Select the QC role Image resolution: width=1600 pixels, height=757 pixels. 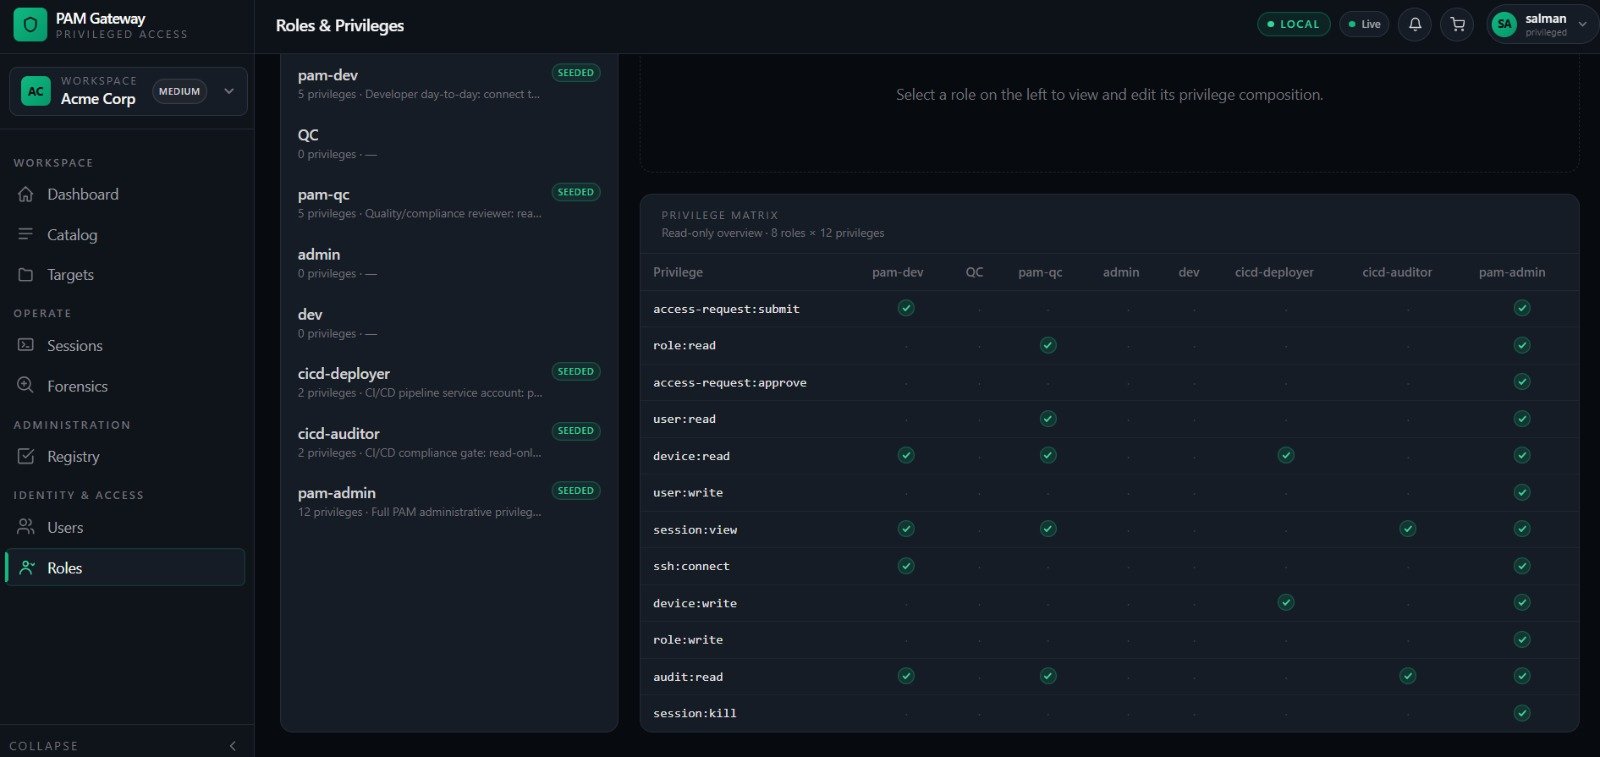tap(449, 144)
